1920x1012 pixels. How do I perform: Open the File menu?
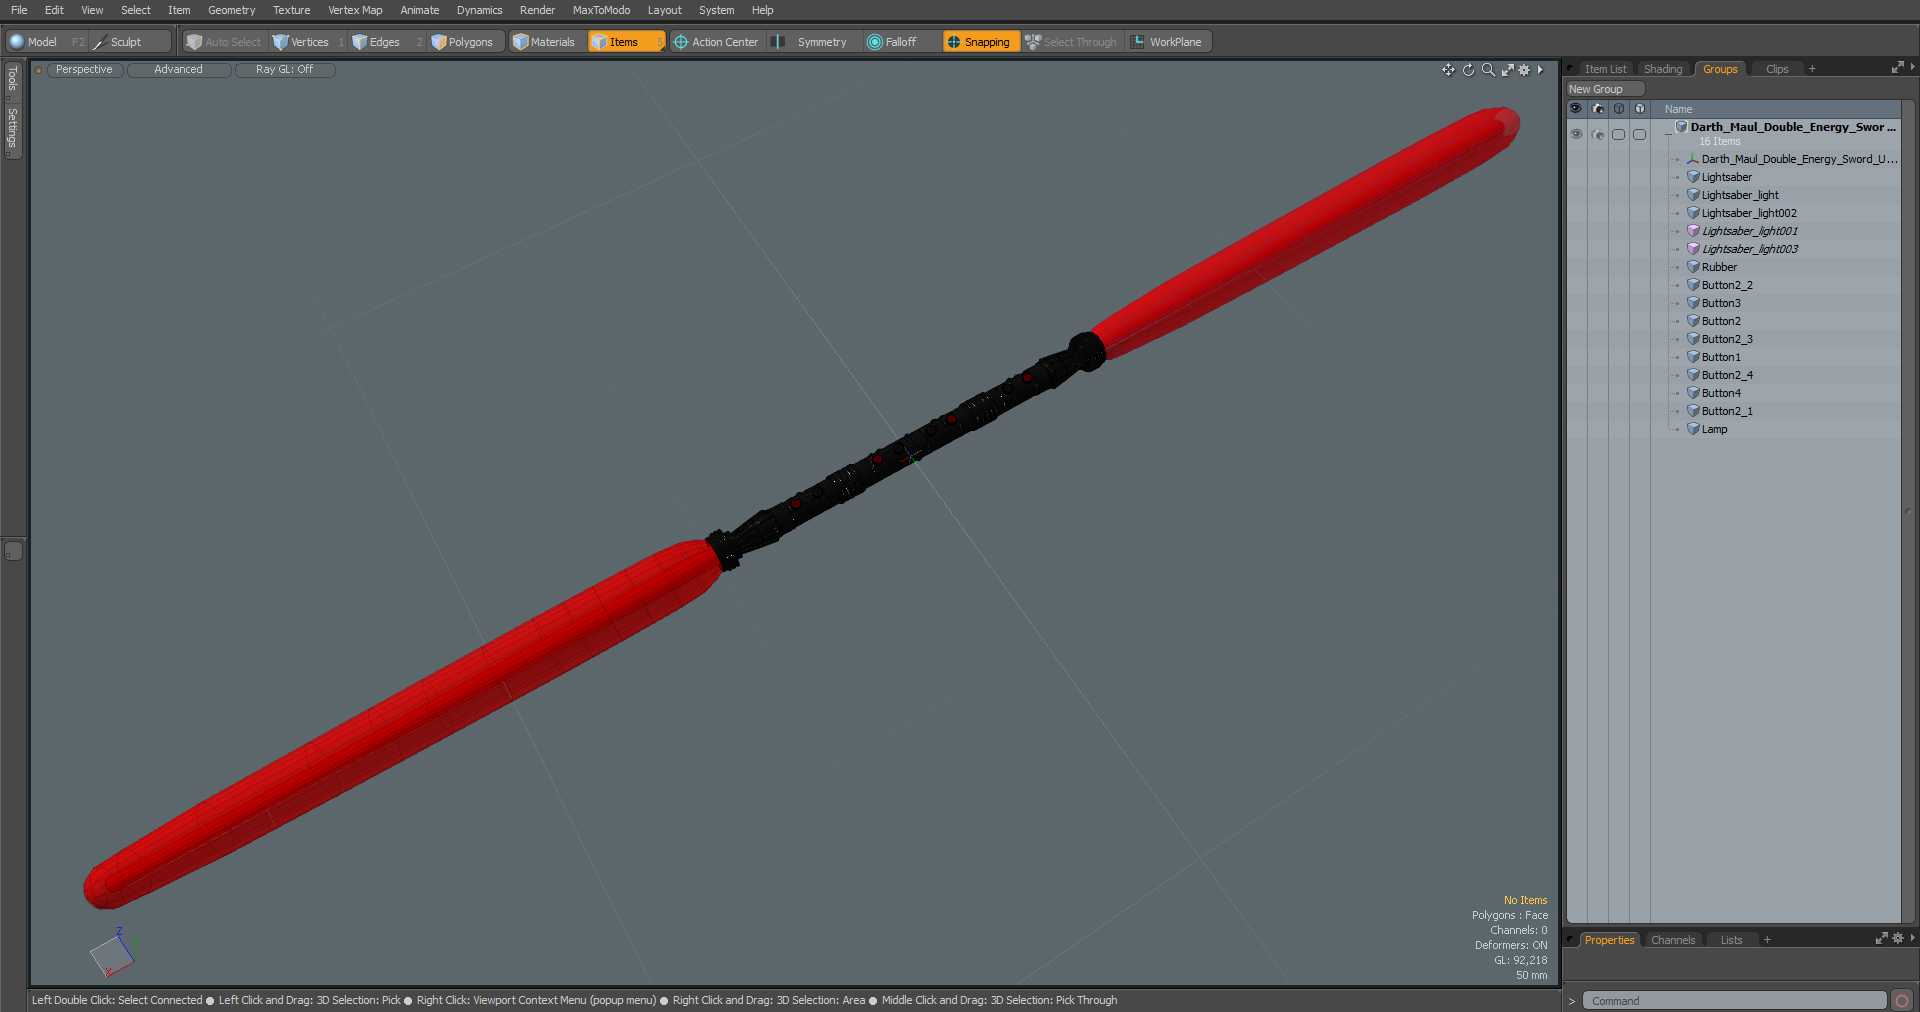(19, 10)
